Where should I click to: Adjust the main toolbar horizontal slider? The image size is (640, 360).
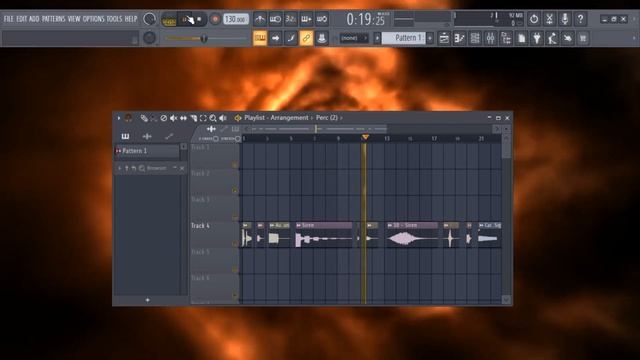click(x=205, y=38)
